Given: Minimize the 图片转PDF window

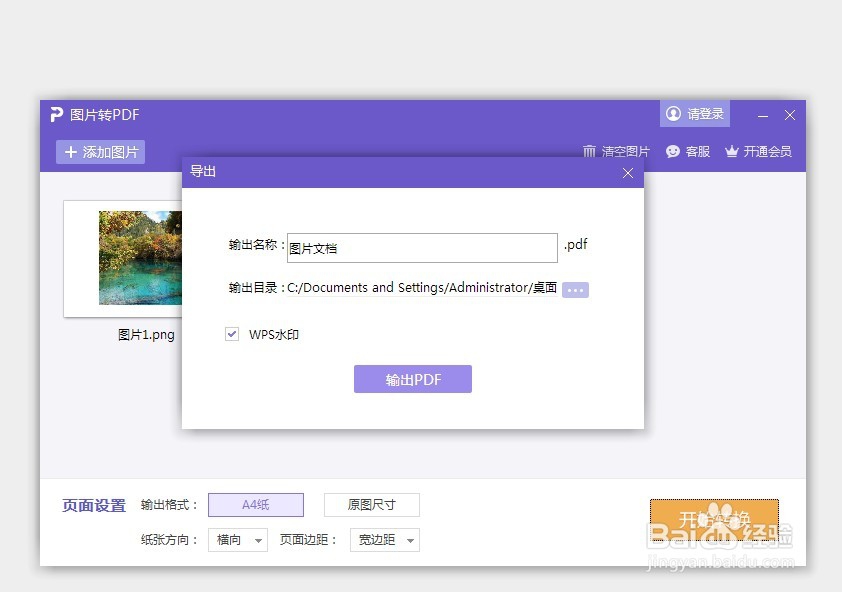Looking at the screenshot, I should [x=763, y=115].
